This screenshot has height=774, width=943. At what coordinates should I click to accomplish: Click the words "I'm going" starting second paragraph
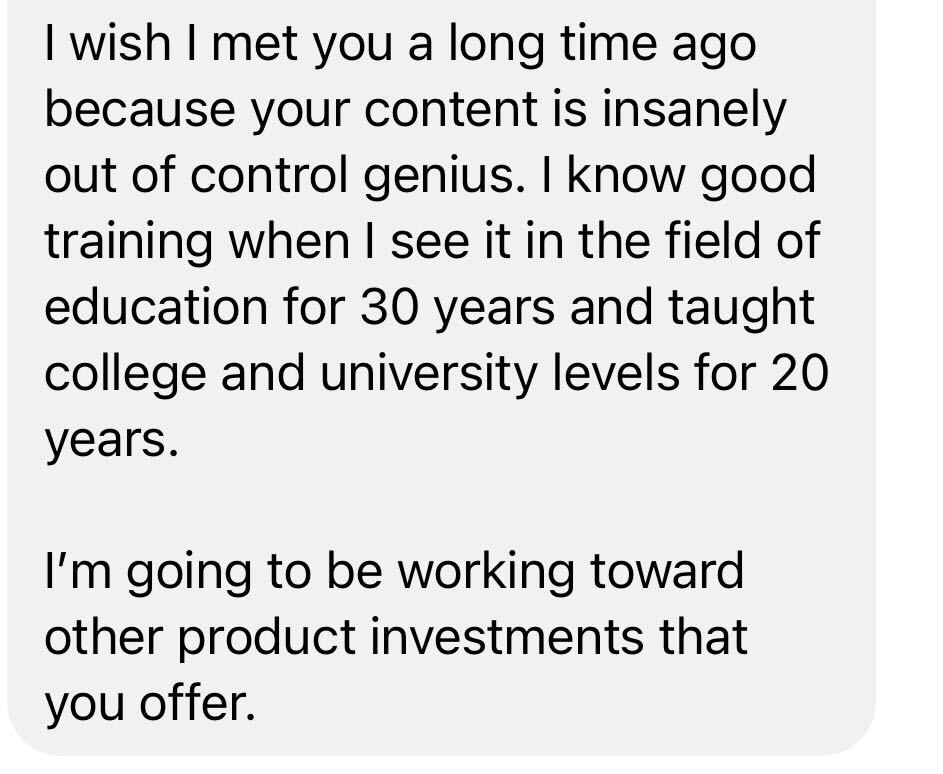(x=147, y=573)
